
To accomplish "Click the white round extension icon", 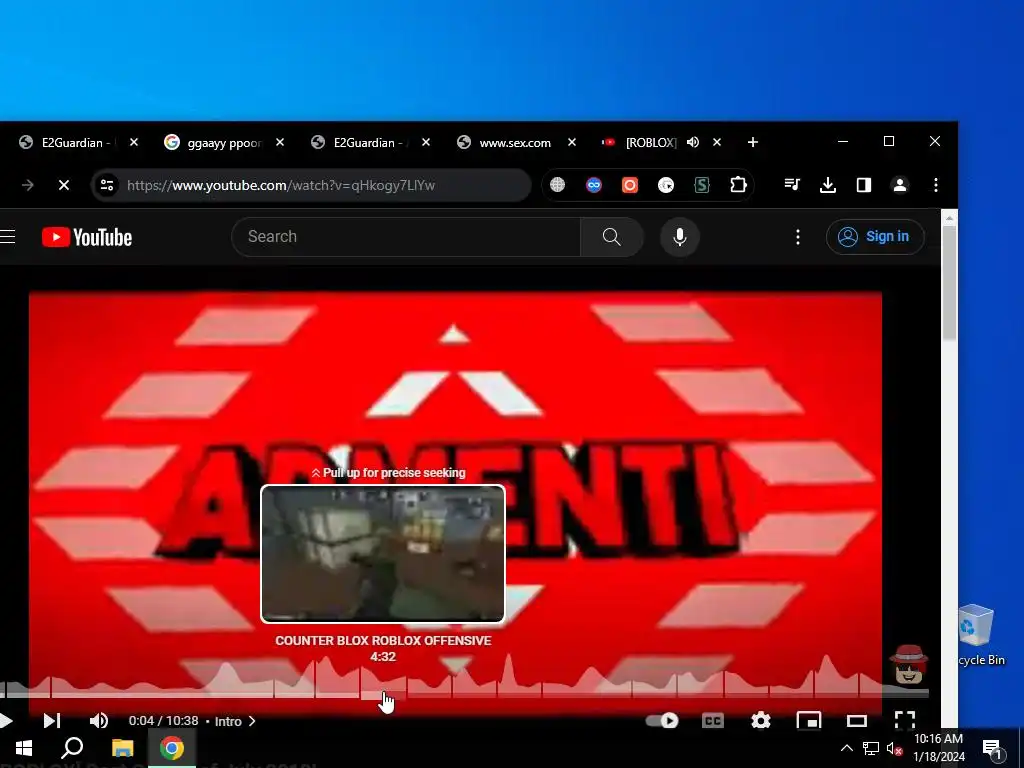I will pos(665,185).
